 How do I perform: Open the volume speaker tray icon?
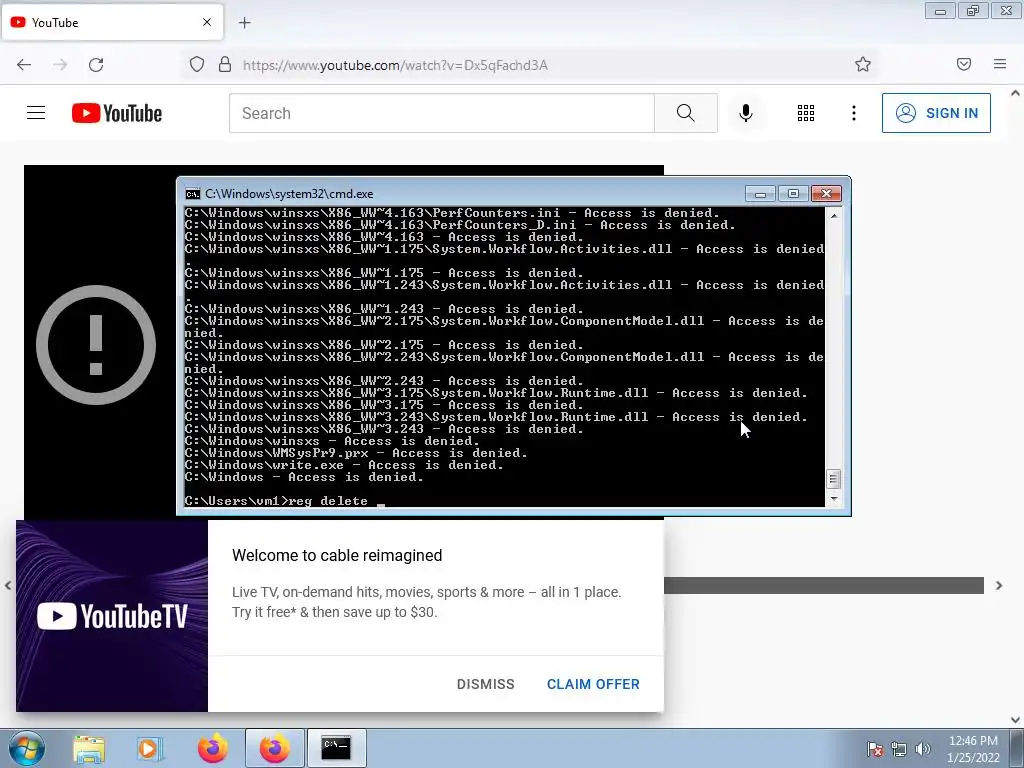[x=923, y=749]
